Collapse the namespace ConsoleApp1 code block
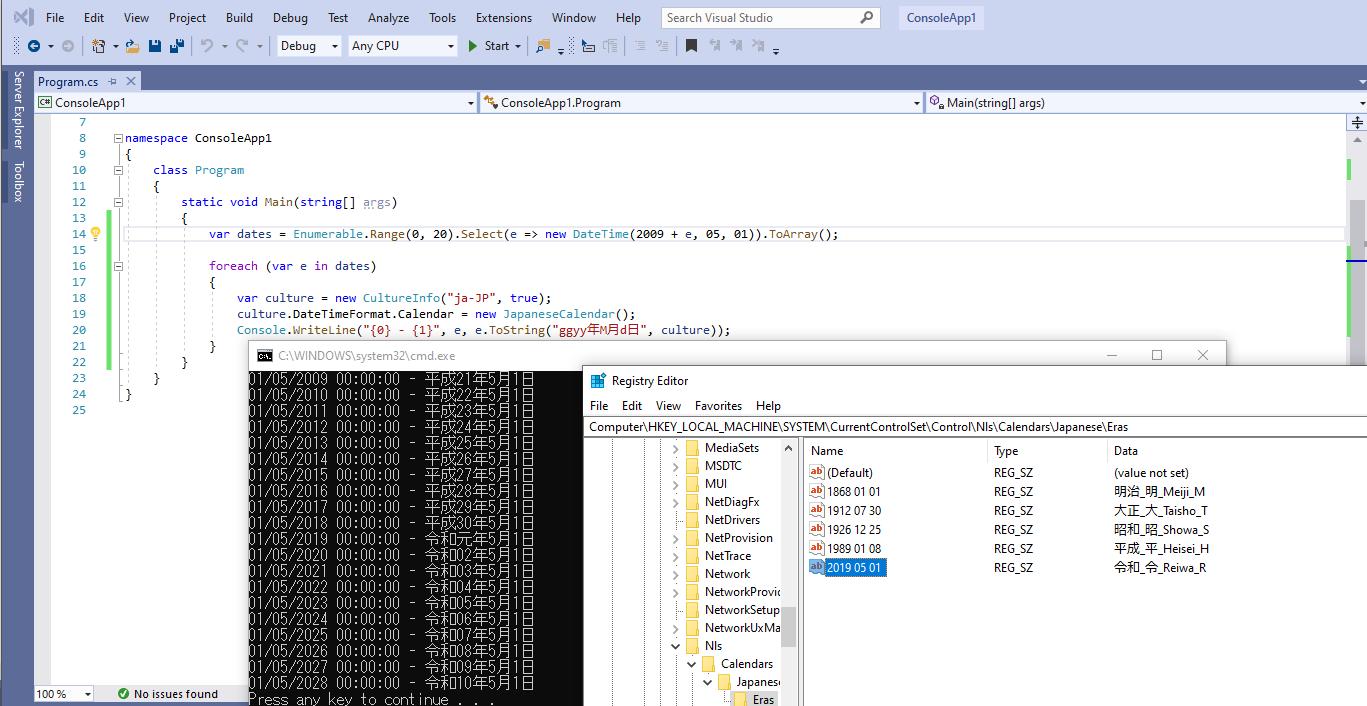This screenshot has height=706, width=1367. click(x=118, y=138)
